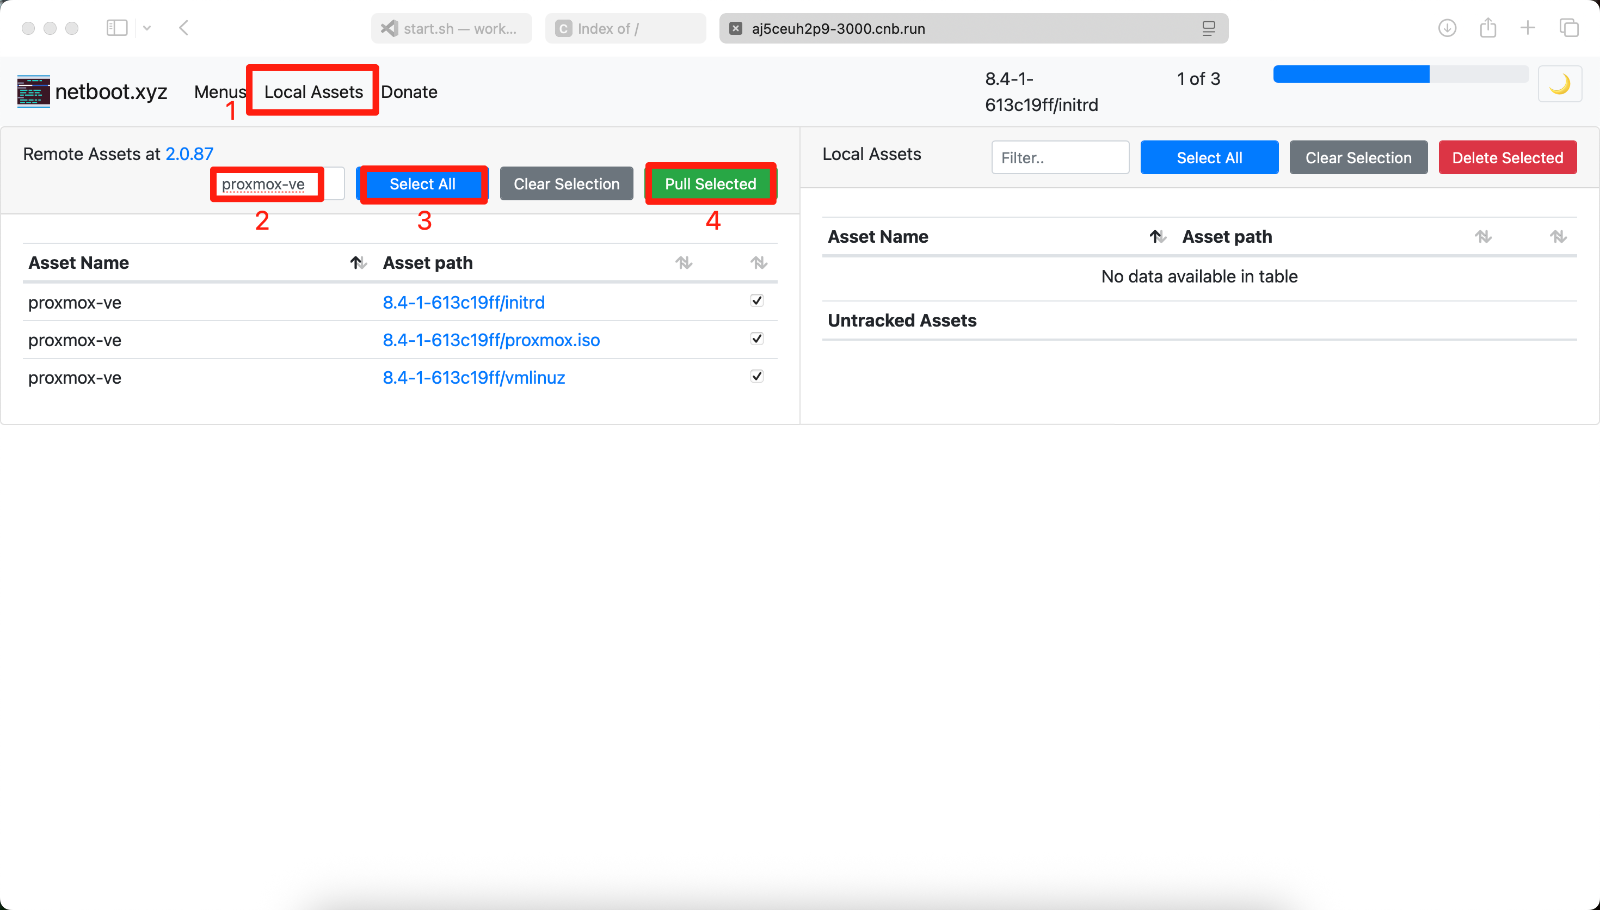
Task: Click the Safari share icon
Action: click(1488, 28)
